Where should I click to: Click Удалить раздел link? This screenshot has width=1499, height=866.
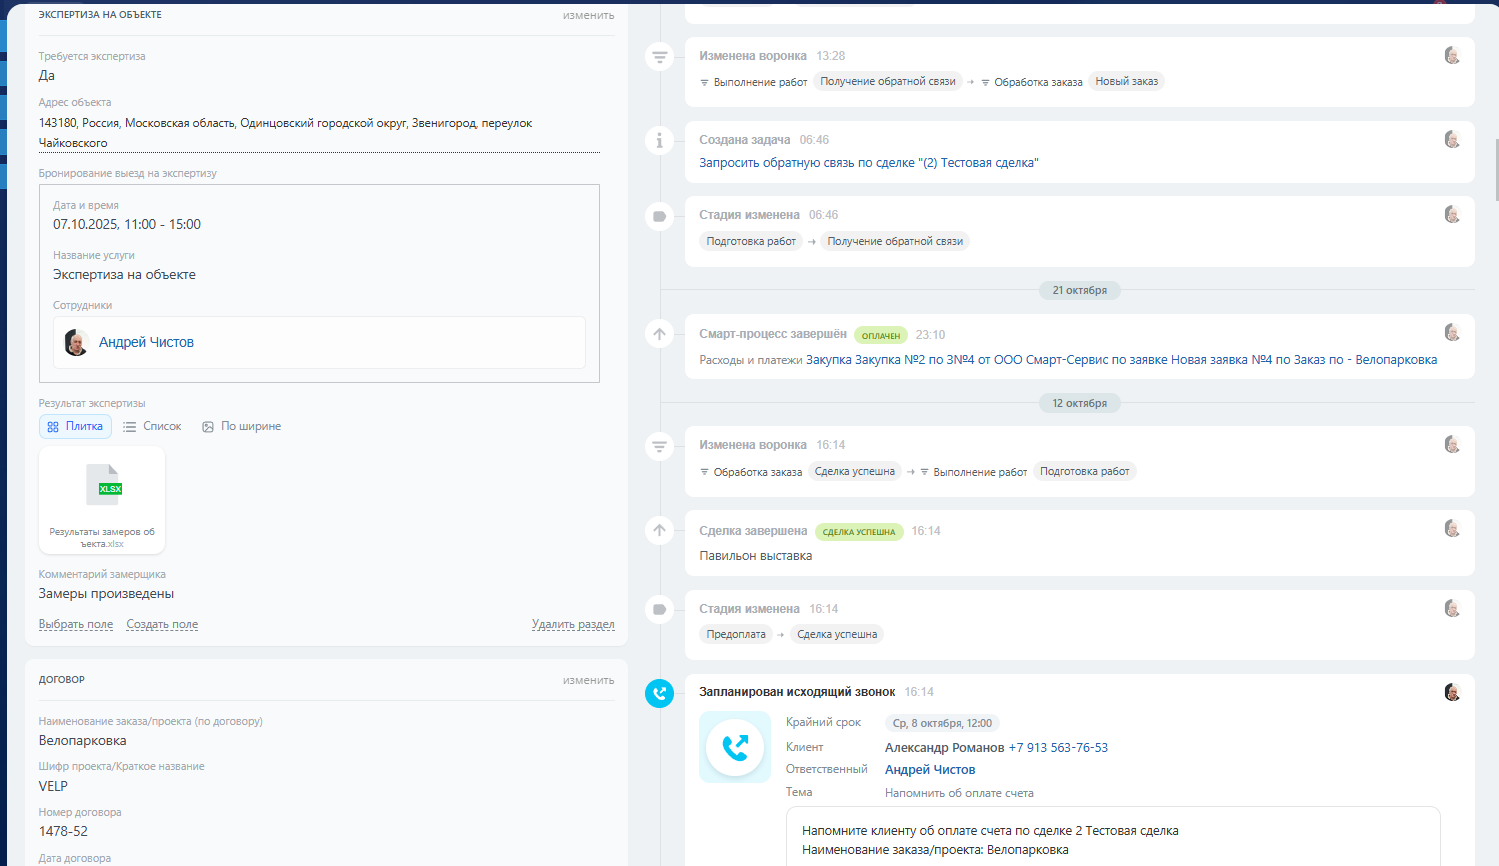pos(573,624)
